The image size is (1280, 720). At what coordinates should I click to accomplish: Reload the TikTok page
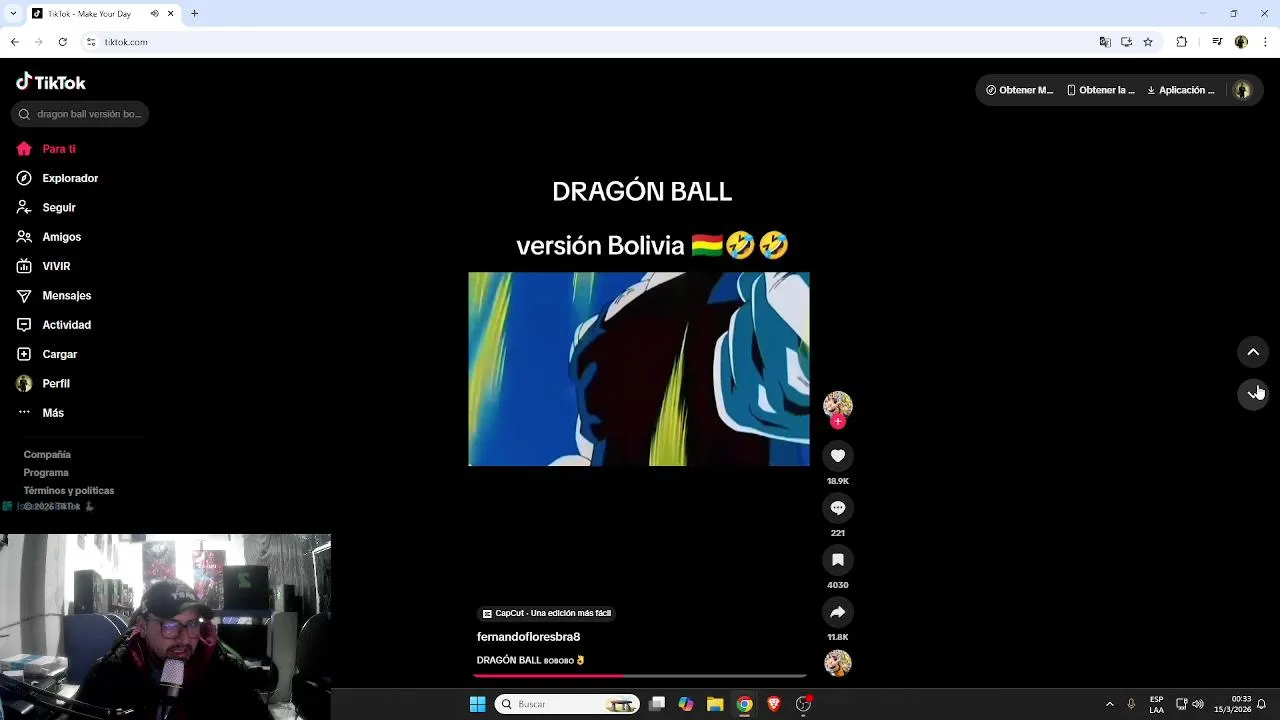(x=62, y=42)
